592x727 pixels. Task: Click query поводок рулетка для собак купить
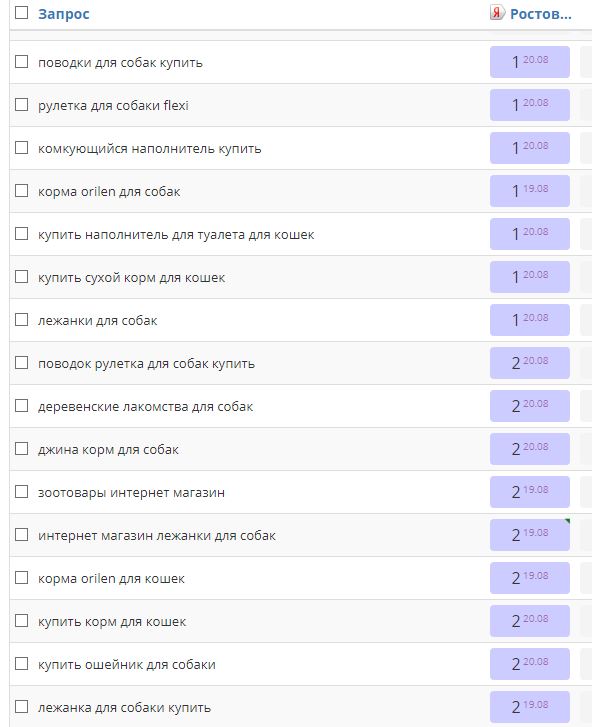(146, 364)
